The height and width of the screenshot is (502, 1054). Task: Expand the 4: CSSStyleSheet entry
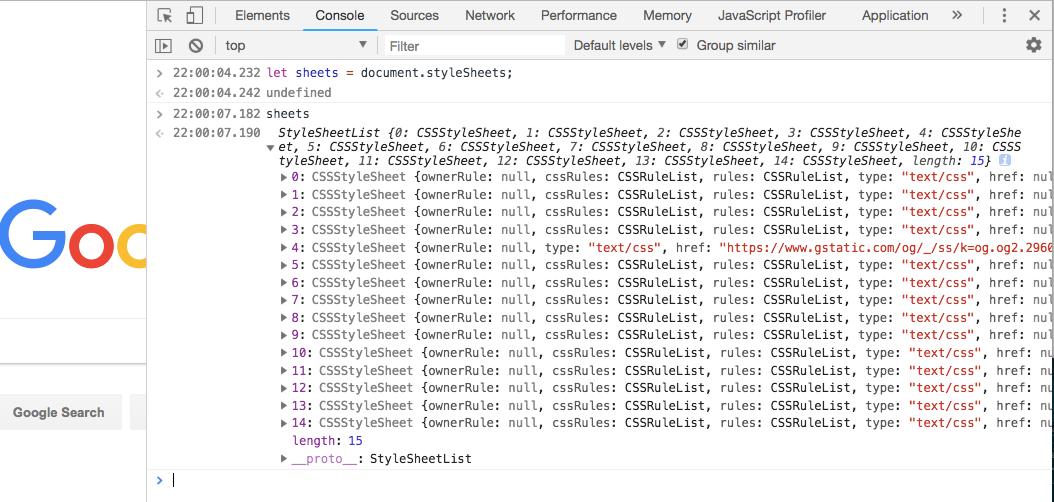pos(286,248)
